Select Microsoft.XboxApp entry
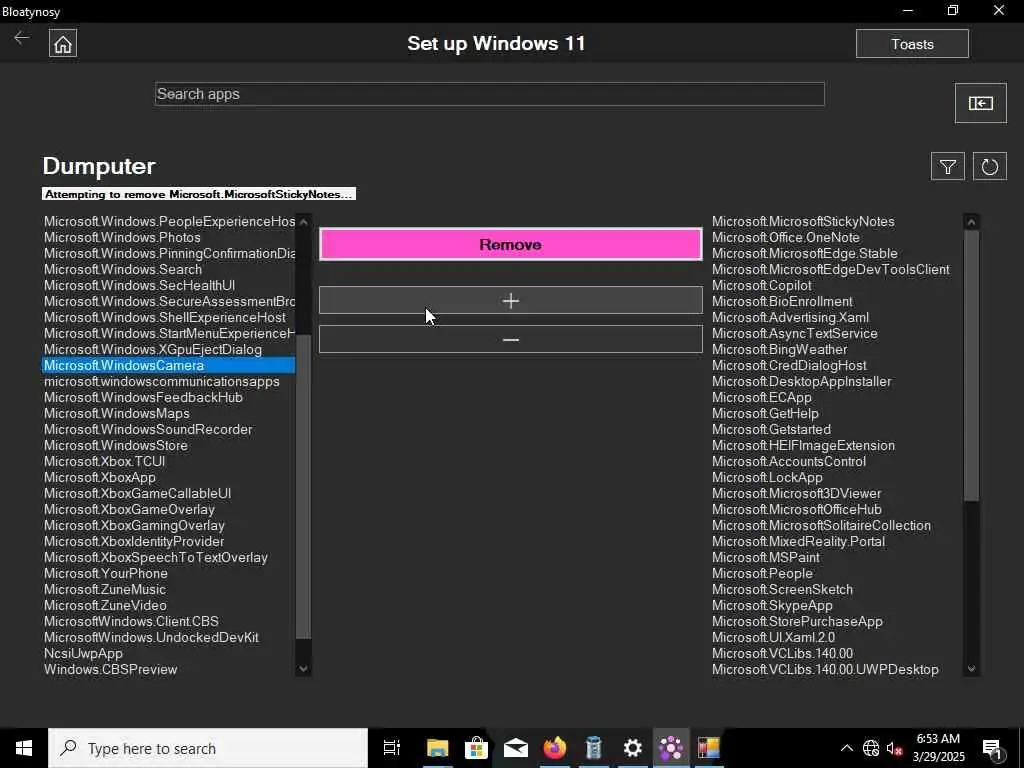Screen dimensions: 1024x768 (100, 477)
